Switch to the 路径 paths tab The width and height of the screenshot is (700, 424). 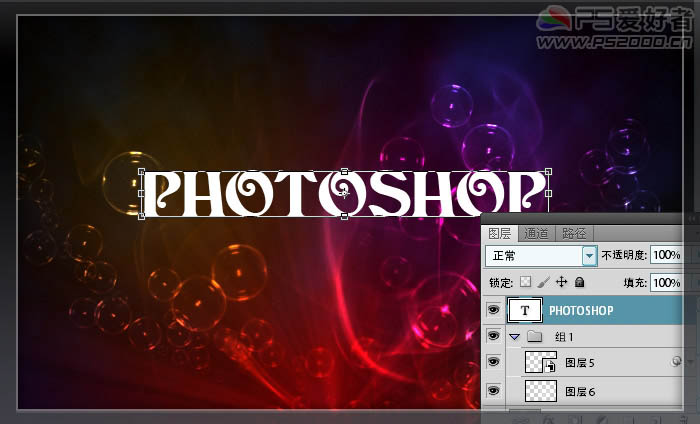pos(574,233)
